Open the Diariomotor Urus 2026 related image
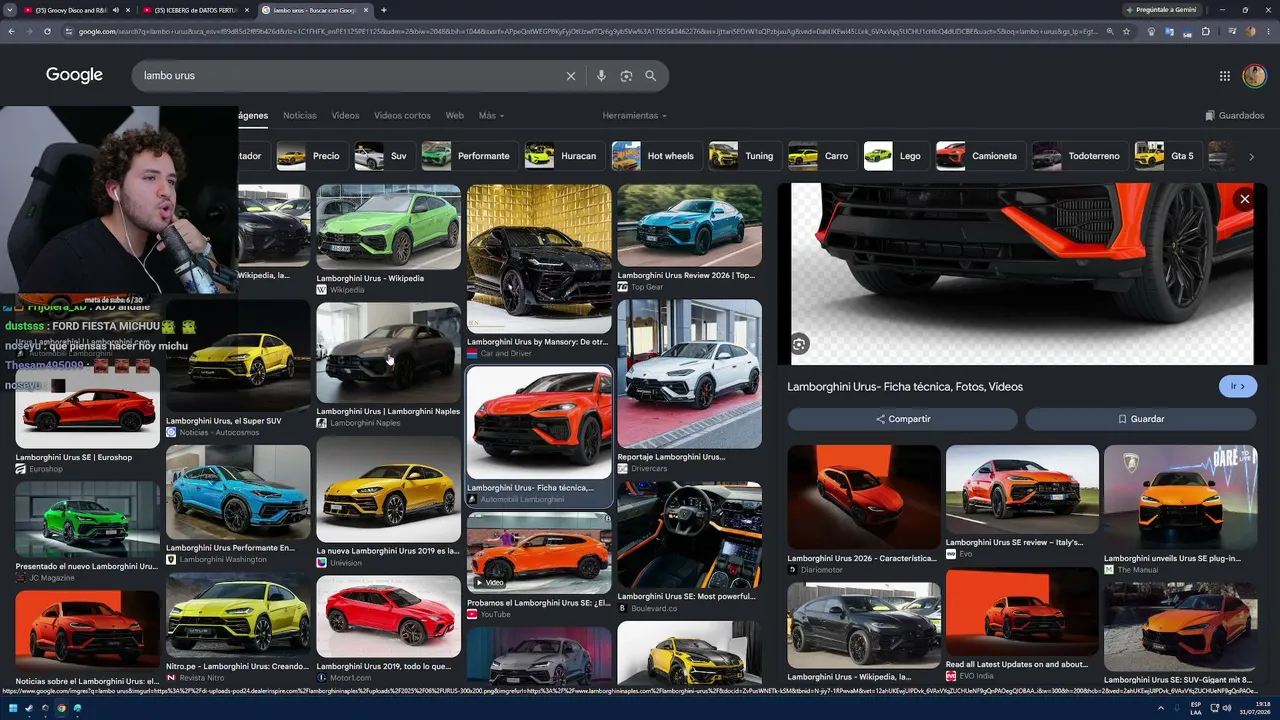The image size is (1280, 720). pyautogui.click(x=864, y=497)
